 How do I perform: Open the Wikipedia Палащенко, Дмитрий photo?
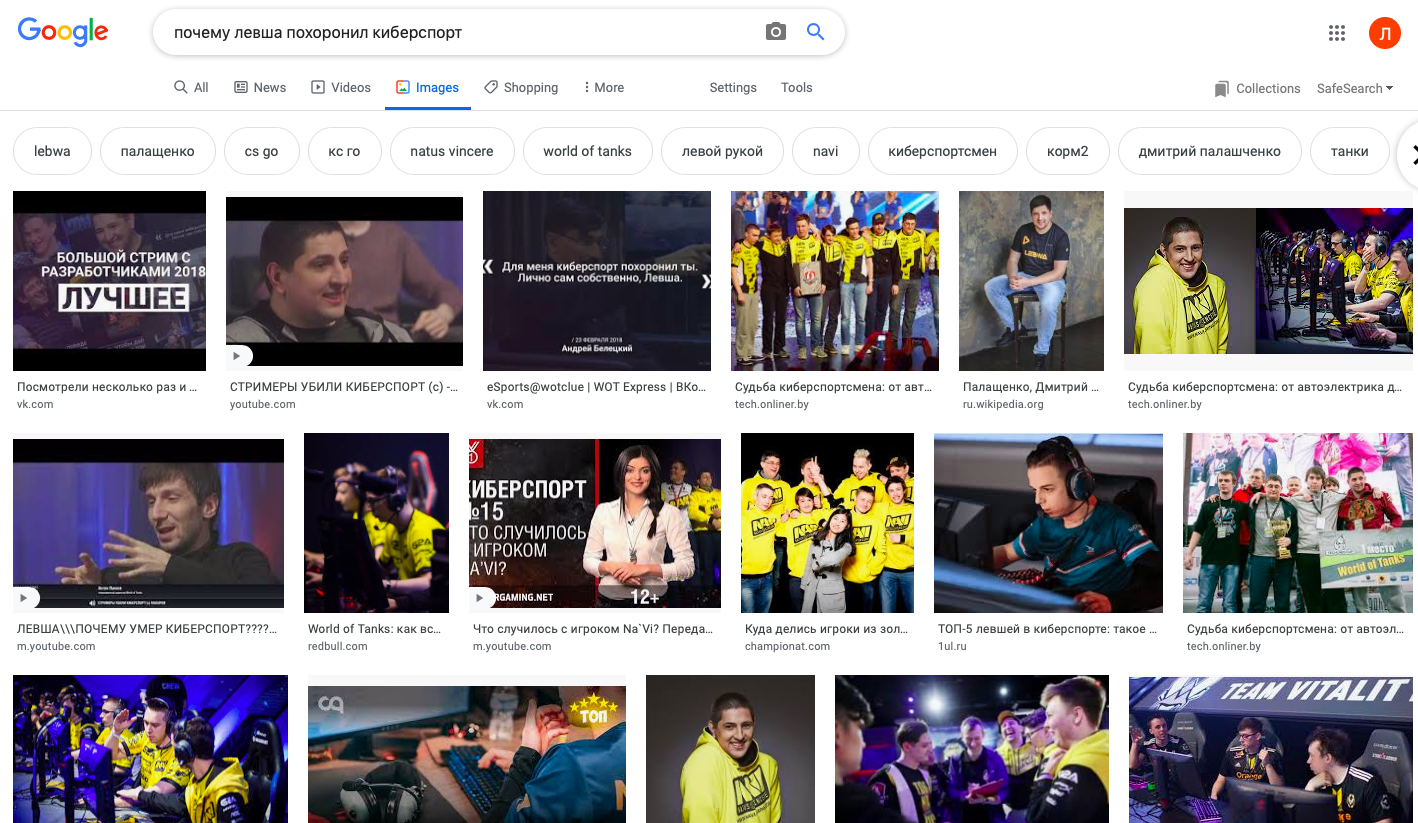point(1031,281)
